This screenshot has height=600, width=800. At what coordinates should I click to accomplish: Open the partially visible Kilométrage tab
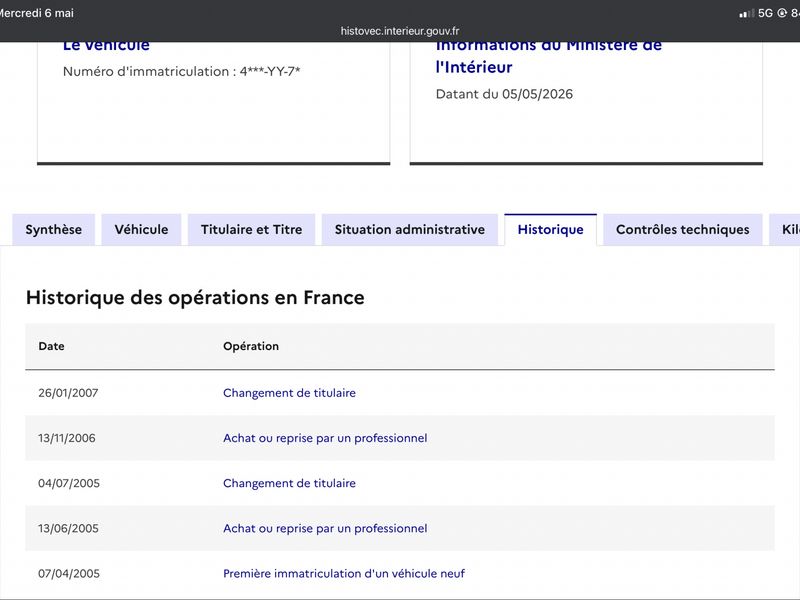pyautogui.click(x=786, y=230)
